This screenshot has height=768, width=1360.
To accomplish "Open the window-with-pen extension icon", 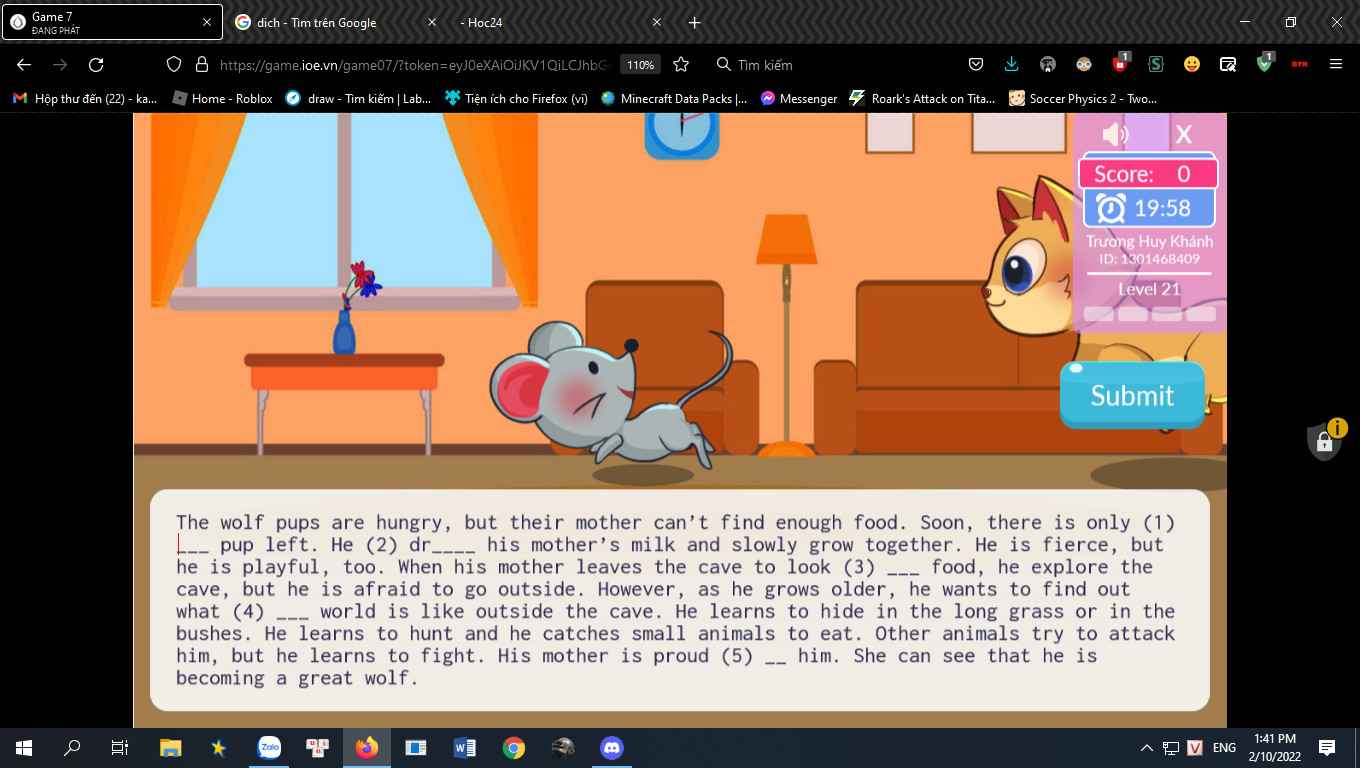I will coord(1228,64).
